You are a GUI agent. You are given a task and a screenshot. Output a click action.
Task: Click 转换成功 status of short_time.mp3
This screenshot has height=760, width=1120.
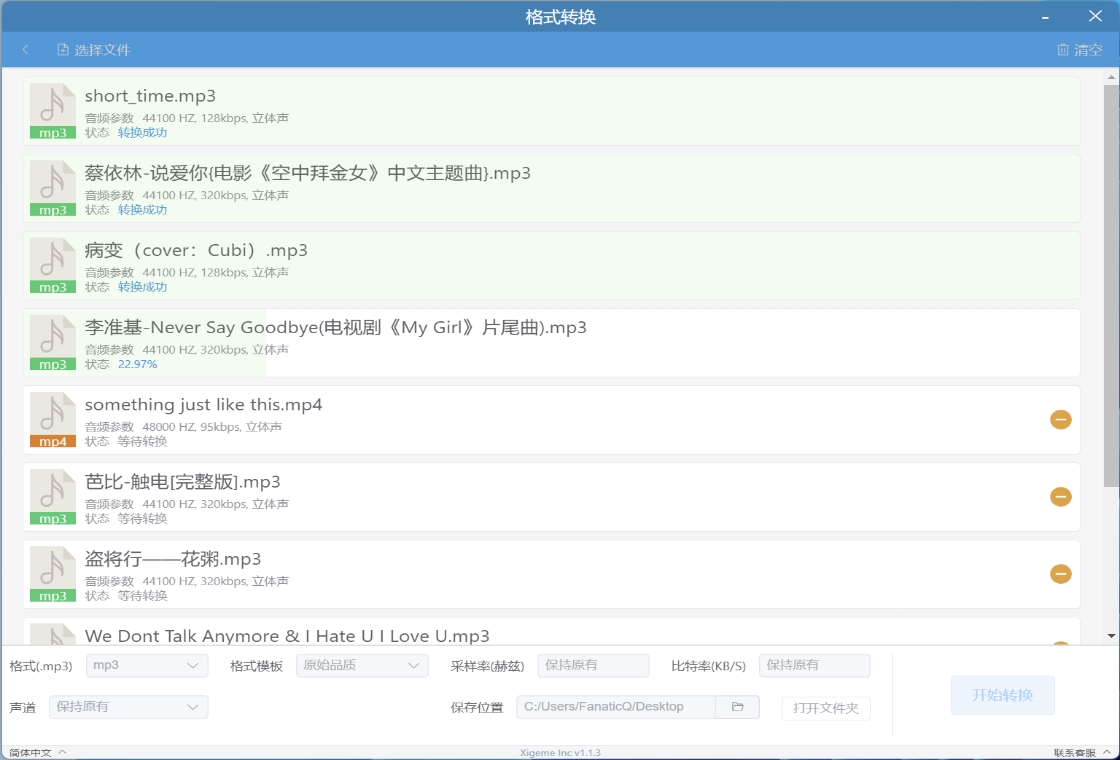pyautogui.click(x=142, y=133)
